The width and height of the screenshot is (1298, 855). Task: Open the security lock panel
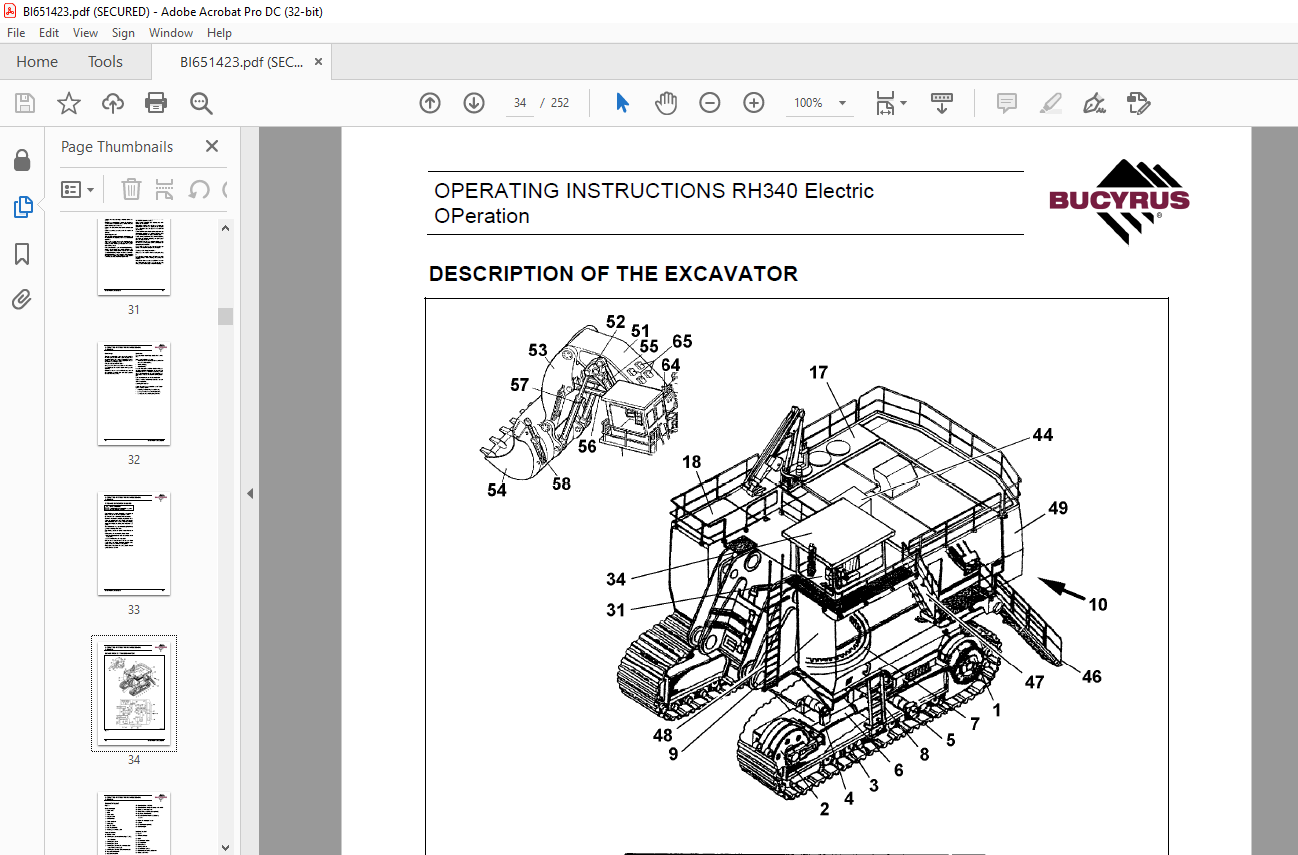point(22,161)
